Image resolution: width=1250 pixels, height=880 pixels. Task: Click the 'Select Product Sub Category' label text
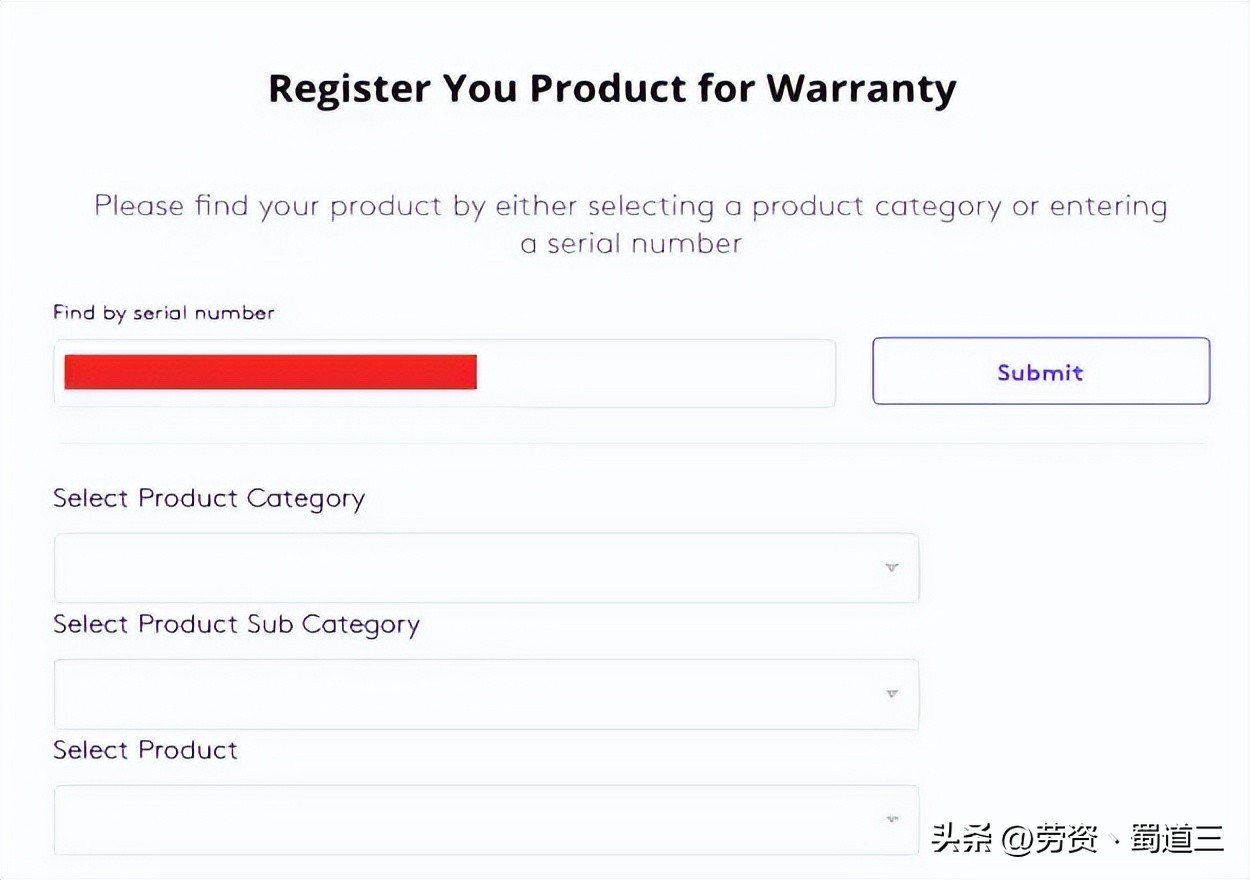(236, 624)
